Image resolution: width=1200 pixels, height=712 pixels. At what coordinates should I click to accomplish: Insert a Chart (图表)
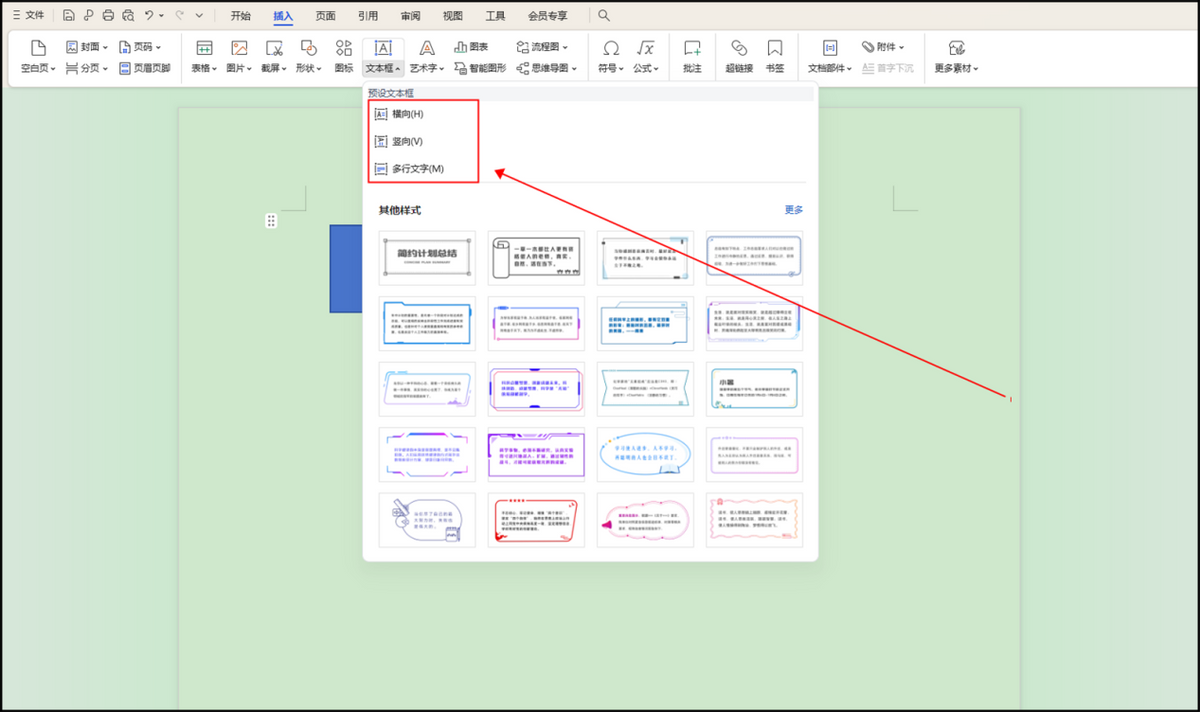pyautogui.click(x=471, y=47)
